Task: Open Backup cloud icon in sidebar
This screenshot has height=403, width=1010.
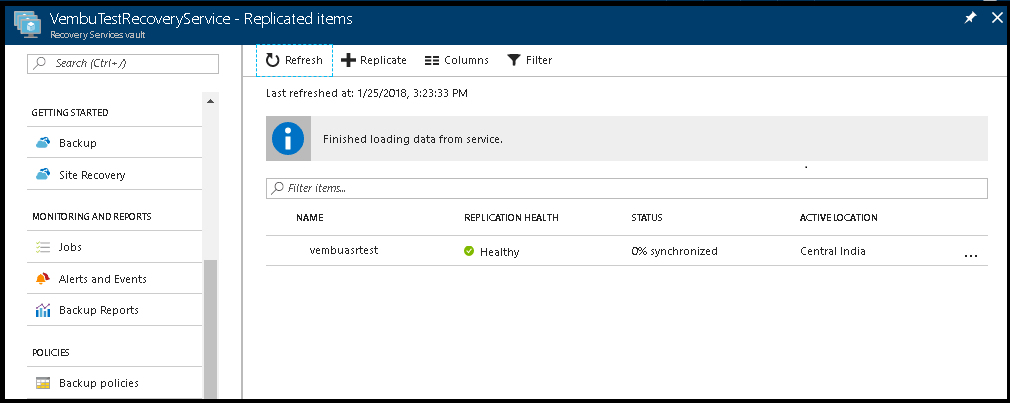Action: pos(43,143)
